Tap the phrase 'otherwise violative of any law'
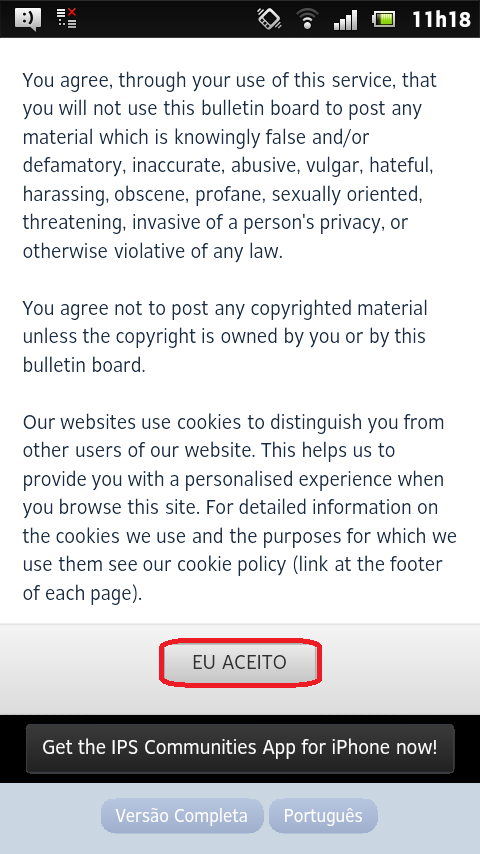 tap(153, 251)
